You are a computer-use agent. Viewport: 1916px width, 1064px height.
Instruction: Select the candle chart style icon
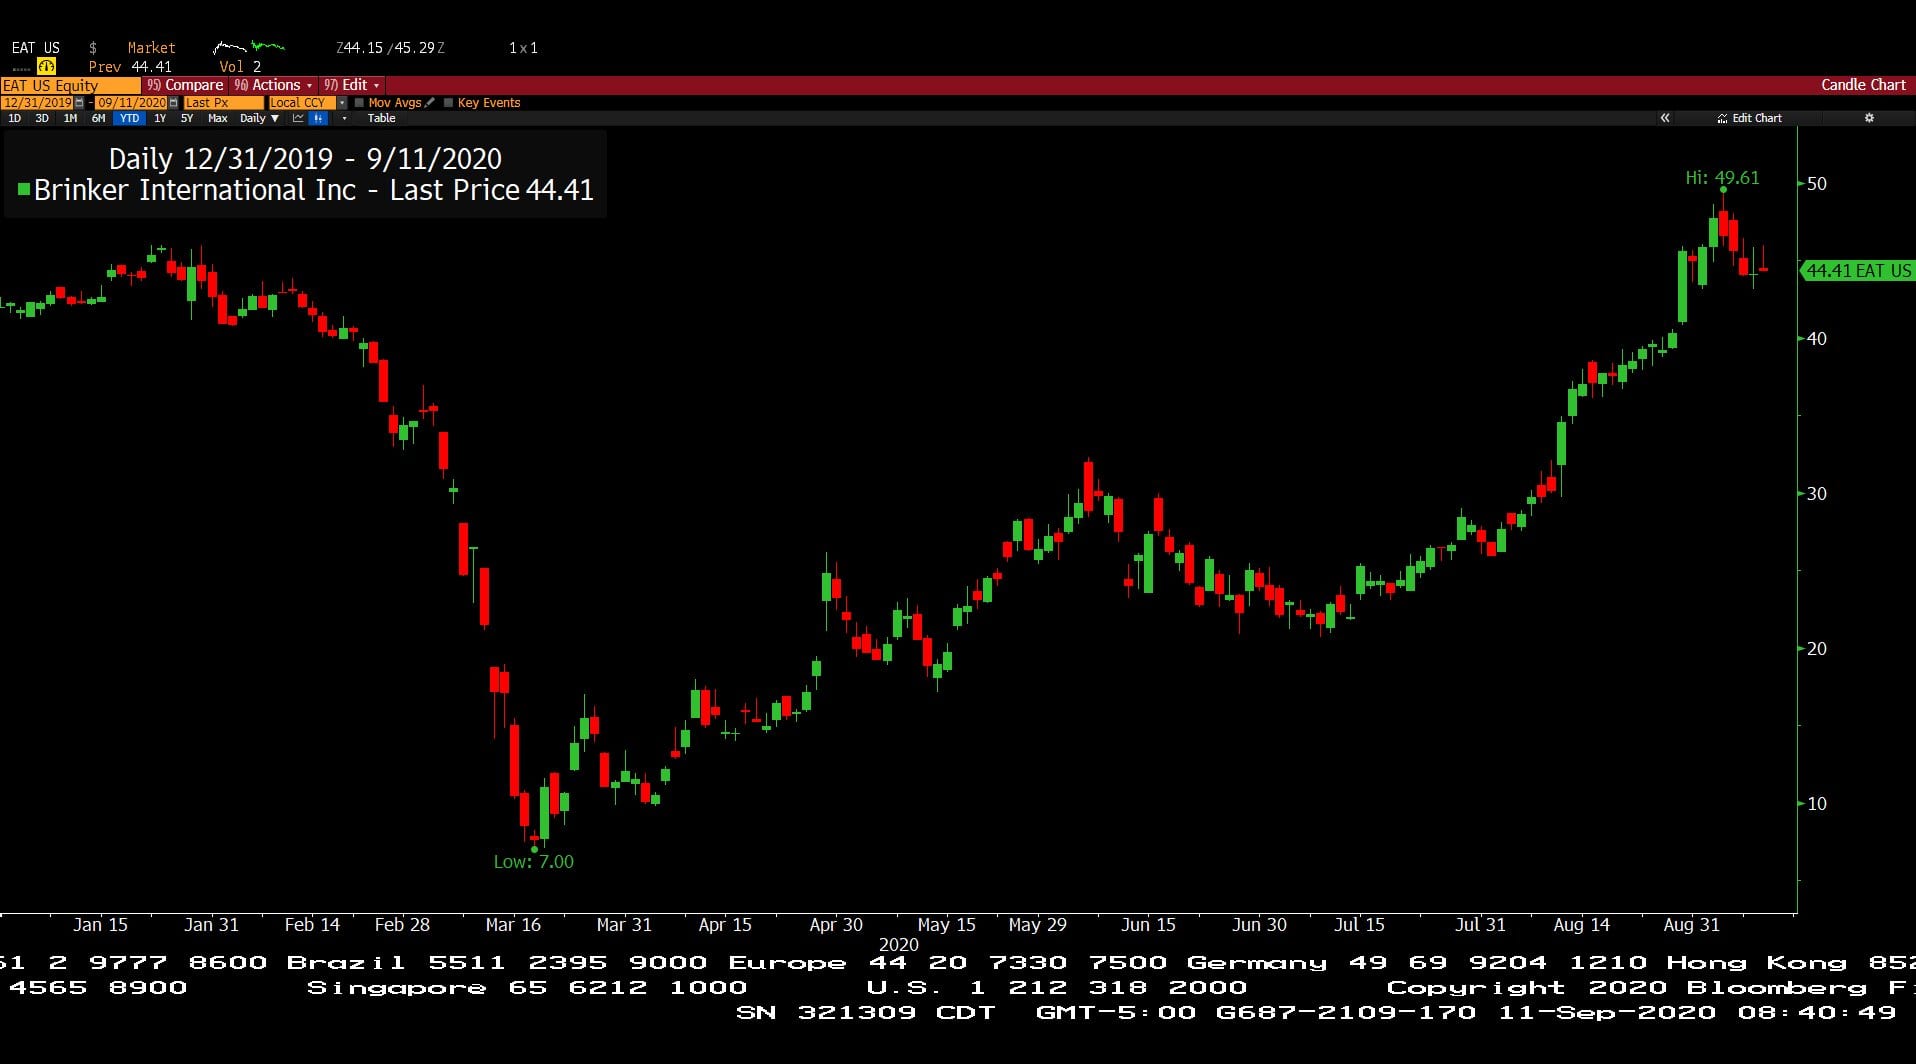(x=318, y=118)
